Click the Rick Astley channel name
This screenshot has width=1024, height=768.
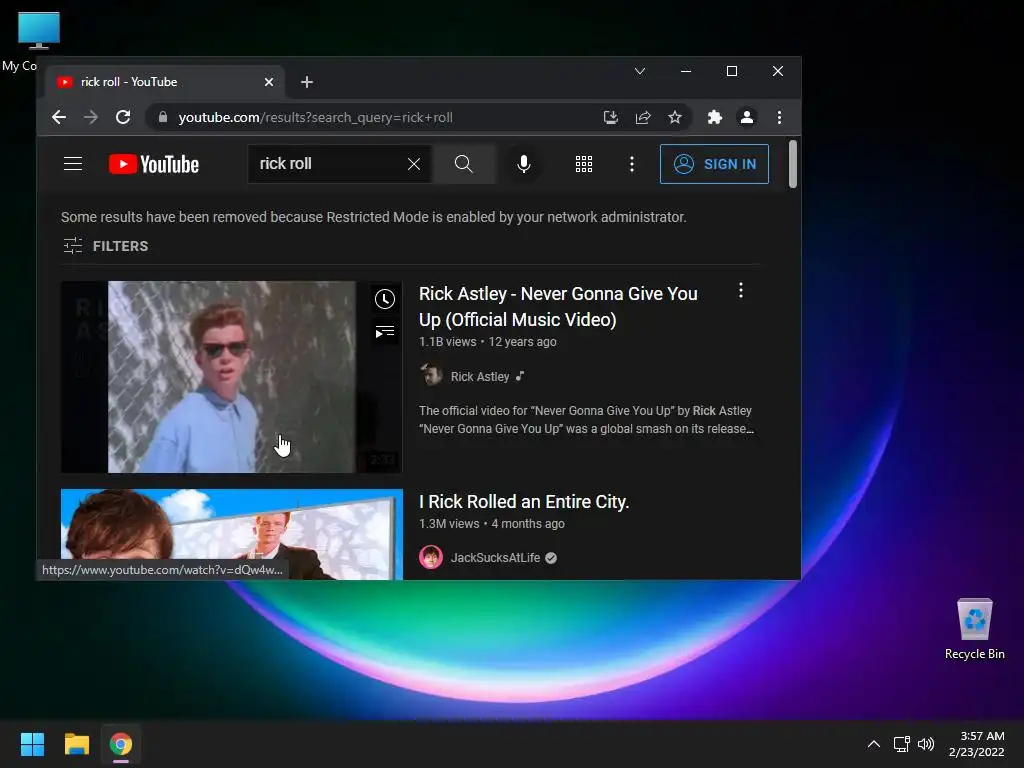[x=480, y=377]
